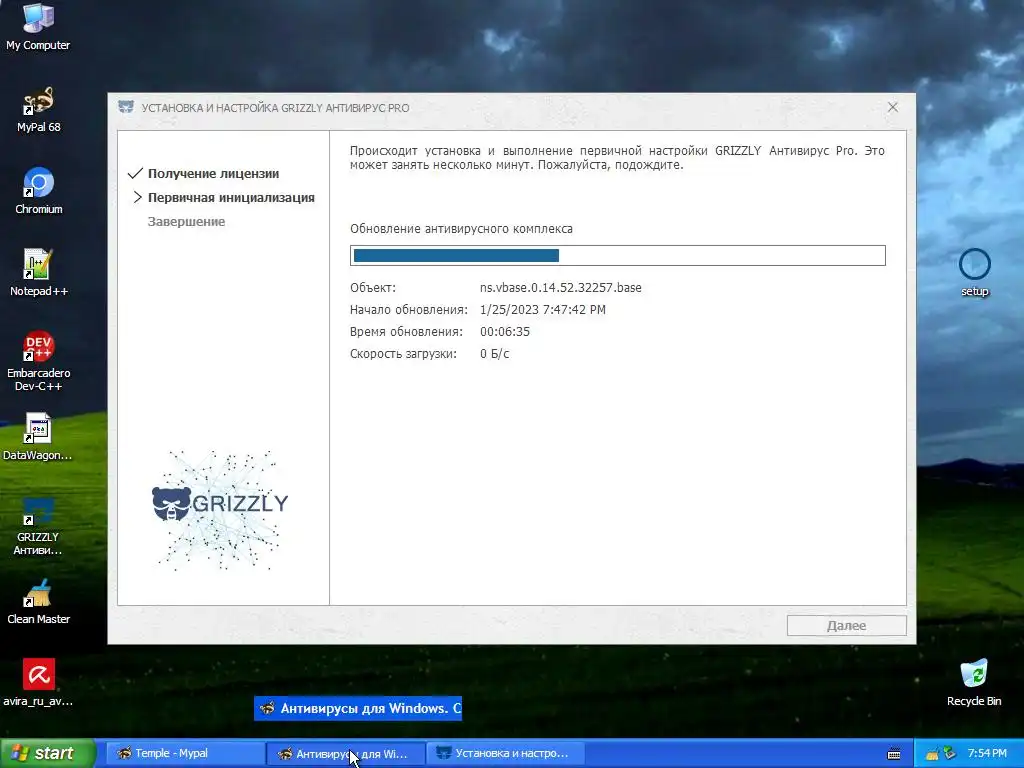Click keyboard icon in taskbar
The height and width of the screenshot is (768, 1024).
(894, 754)
